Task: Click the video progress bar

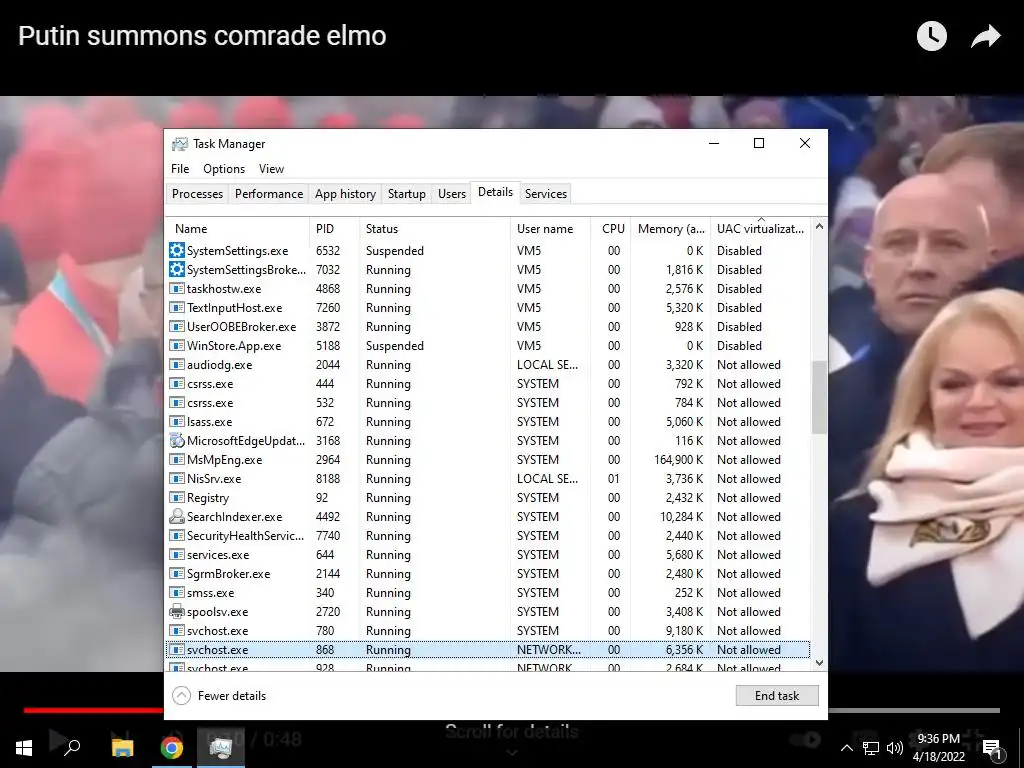Action: 511,710
